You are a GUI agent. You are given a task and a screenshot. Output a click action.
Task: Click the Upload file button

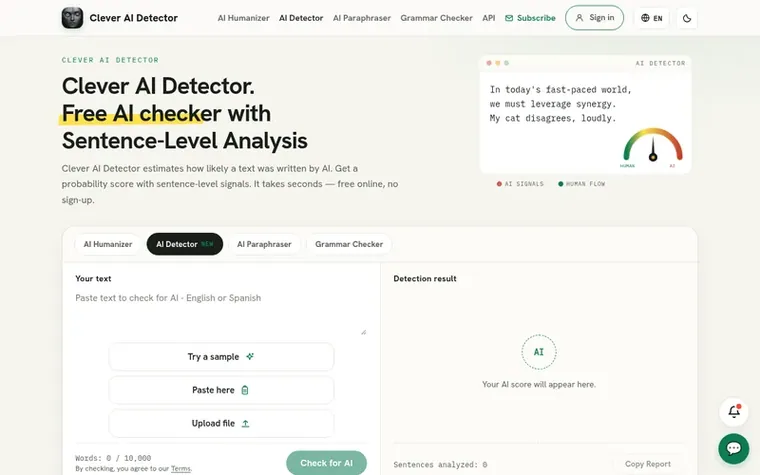(222, 424)
